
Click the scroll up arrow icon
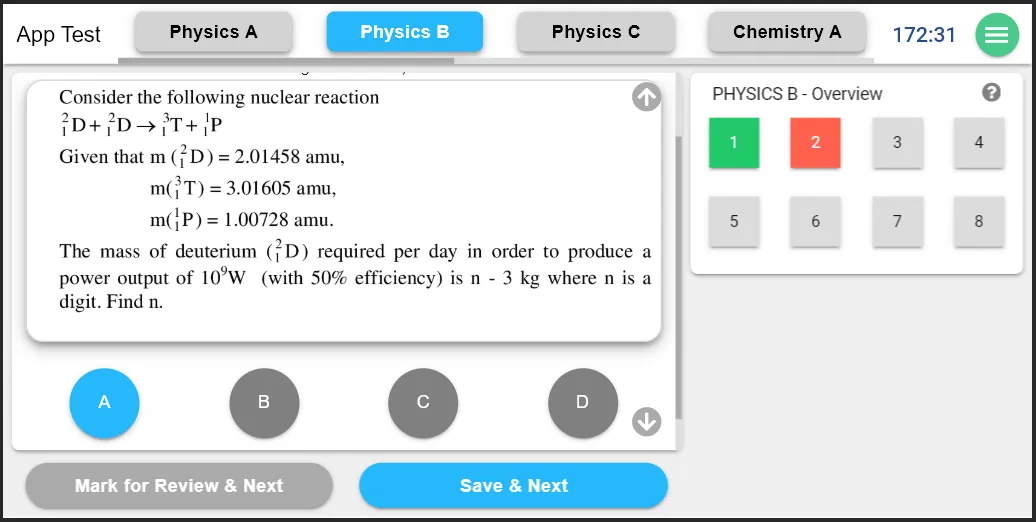[647, 97]
